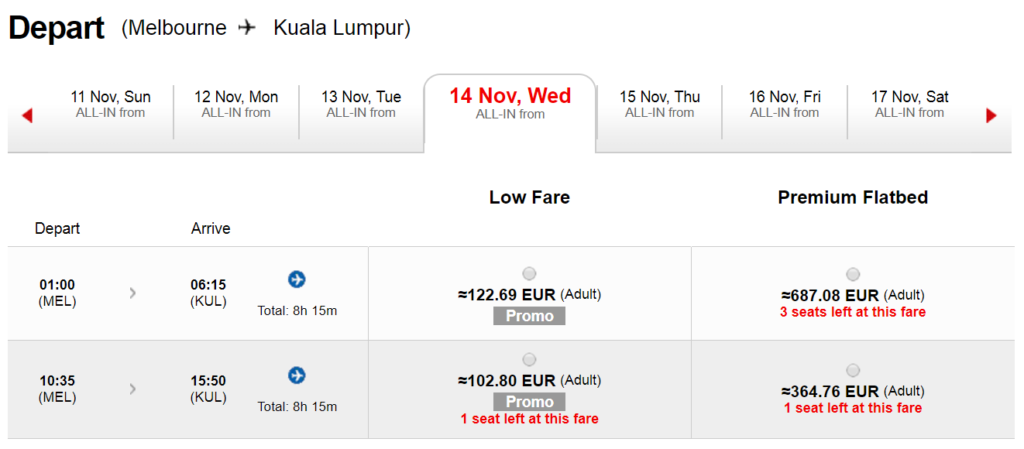The image size is (1024, 449).
Task: Click the plane icon in route header
Action: [248, 27]
